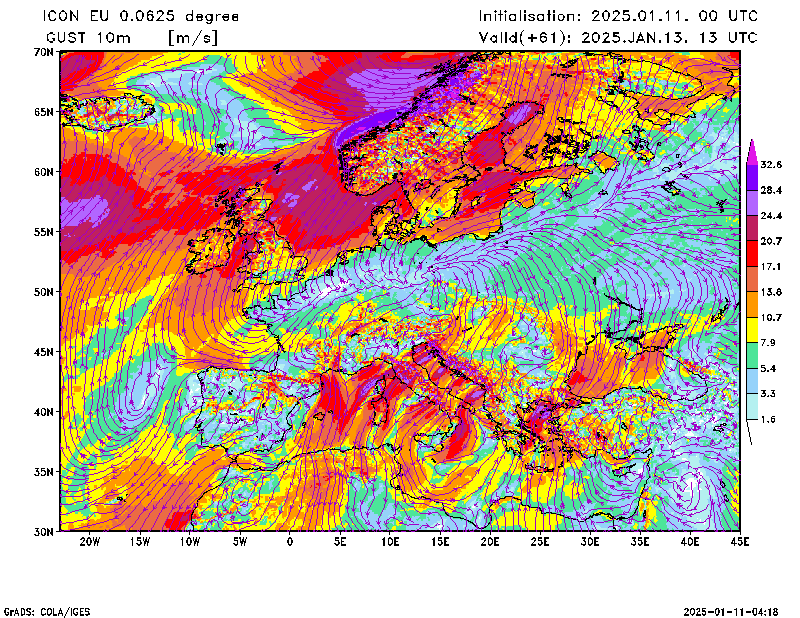Click the 70N latitude axis label
The width and height of the screenshot is (800, 618).
[x=44, y=51]
